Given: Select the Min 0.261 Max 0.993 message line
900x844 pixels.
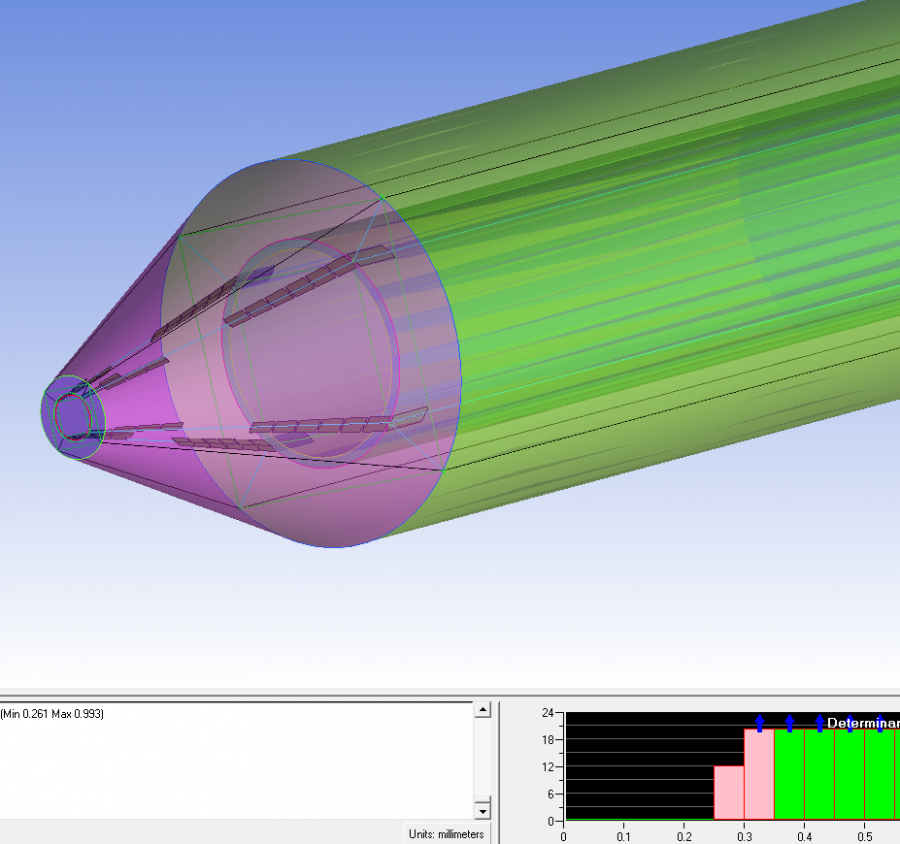Looking at the screenshot, I should (52, 714).
